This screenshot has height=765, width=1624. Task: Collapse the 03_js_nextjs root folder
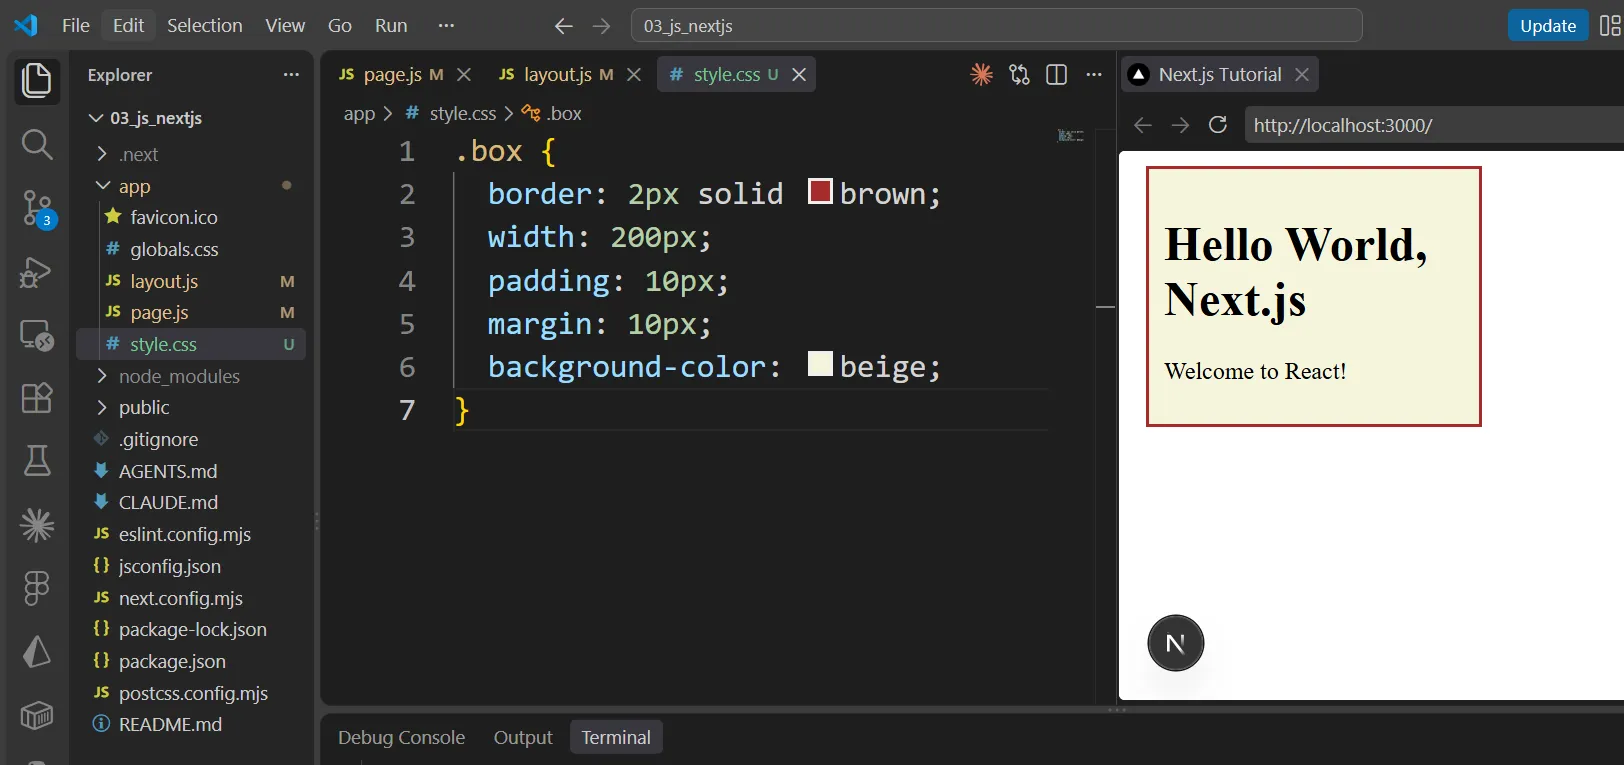click(96, 118)
